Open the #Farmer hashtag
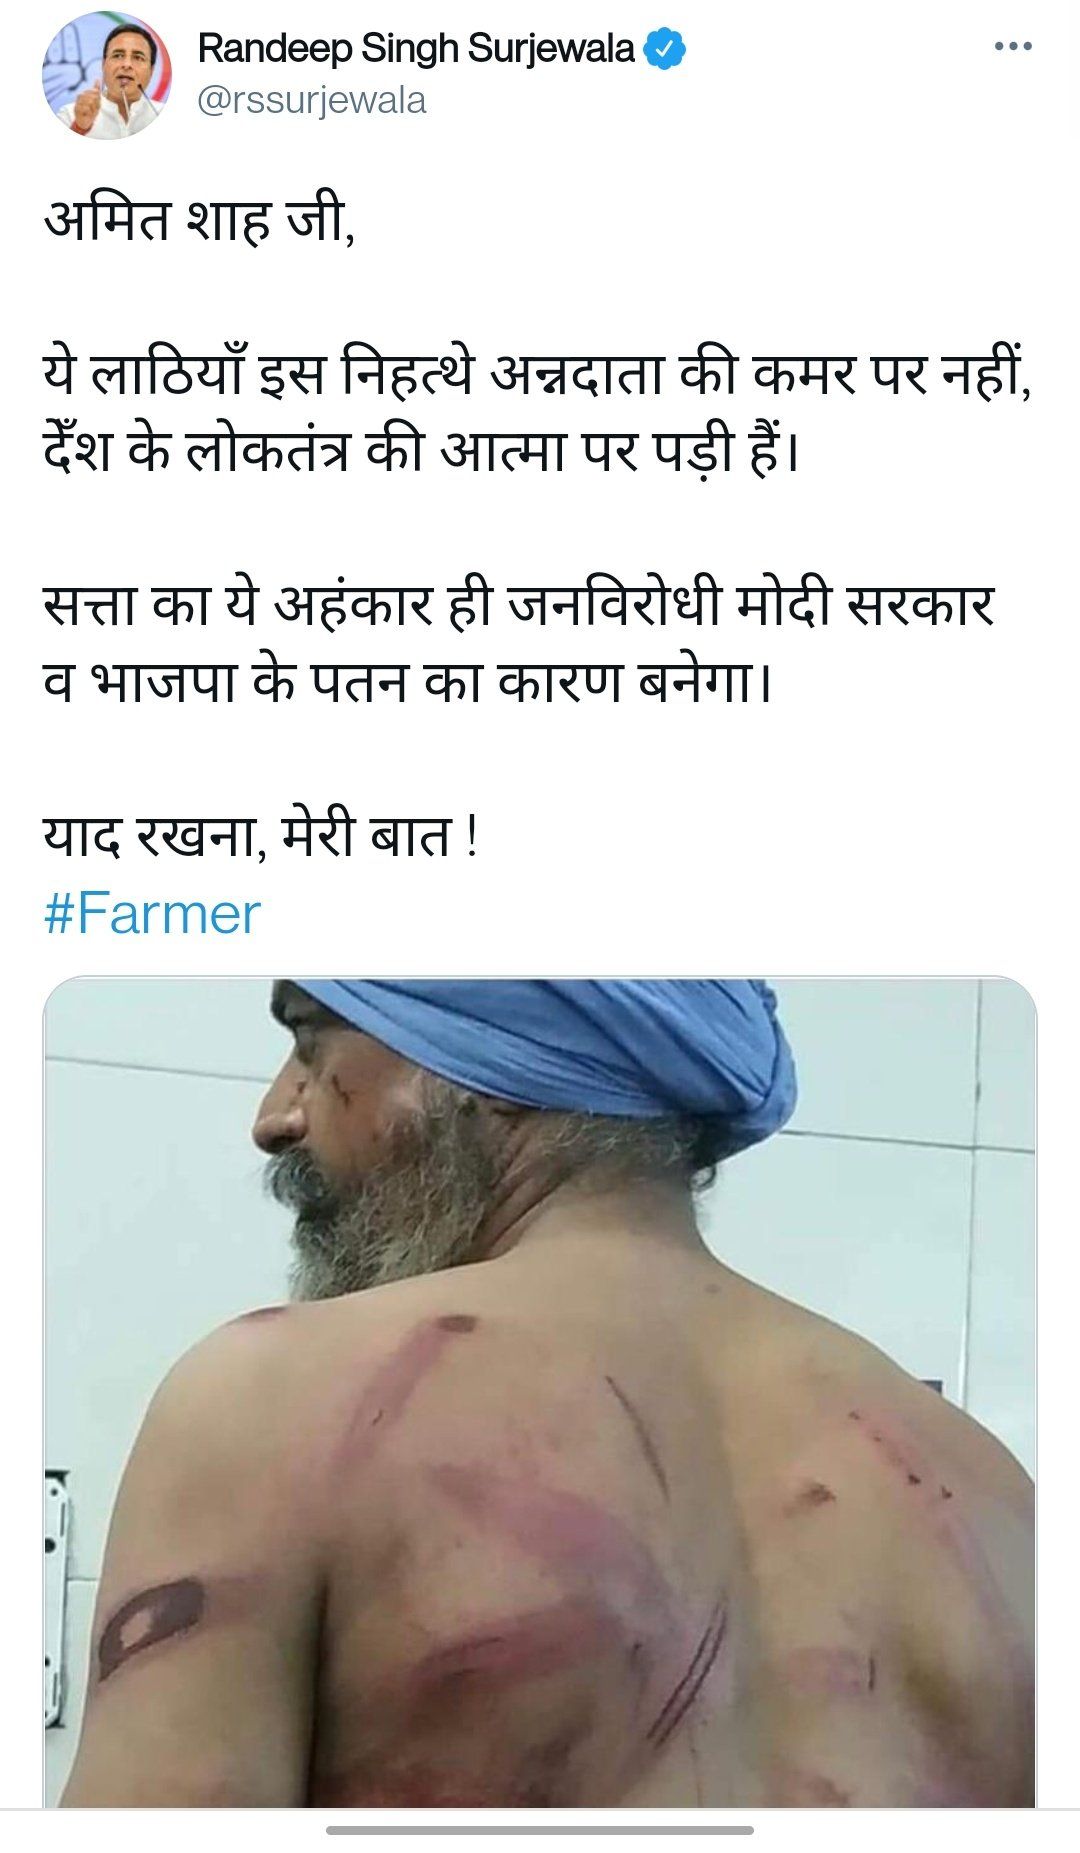The width and height of the screenshot is (1080, 1853). pos(152,914)
